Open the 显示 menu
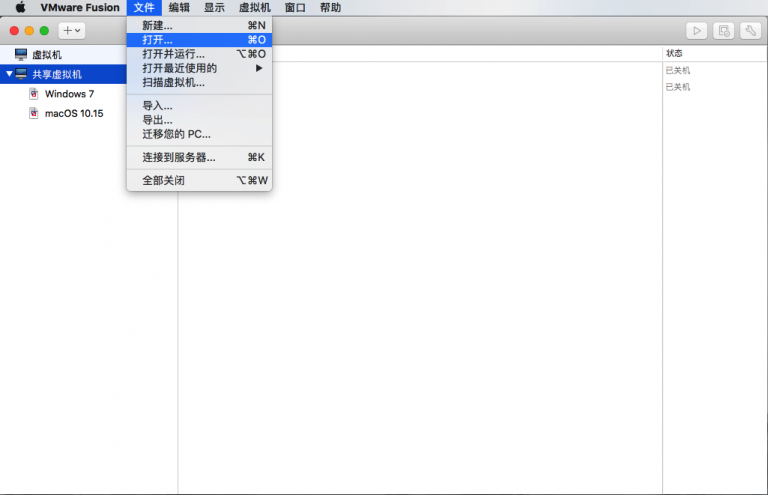 (214, 7)
